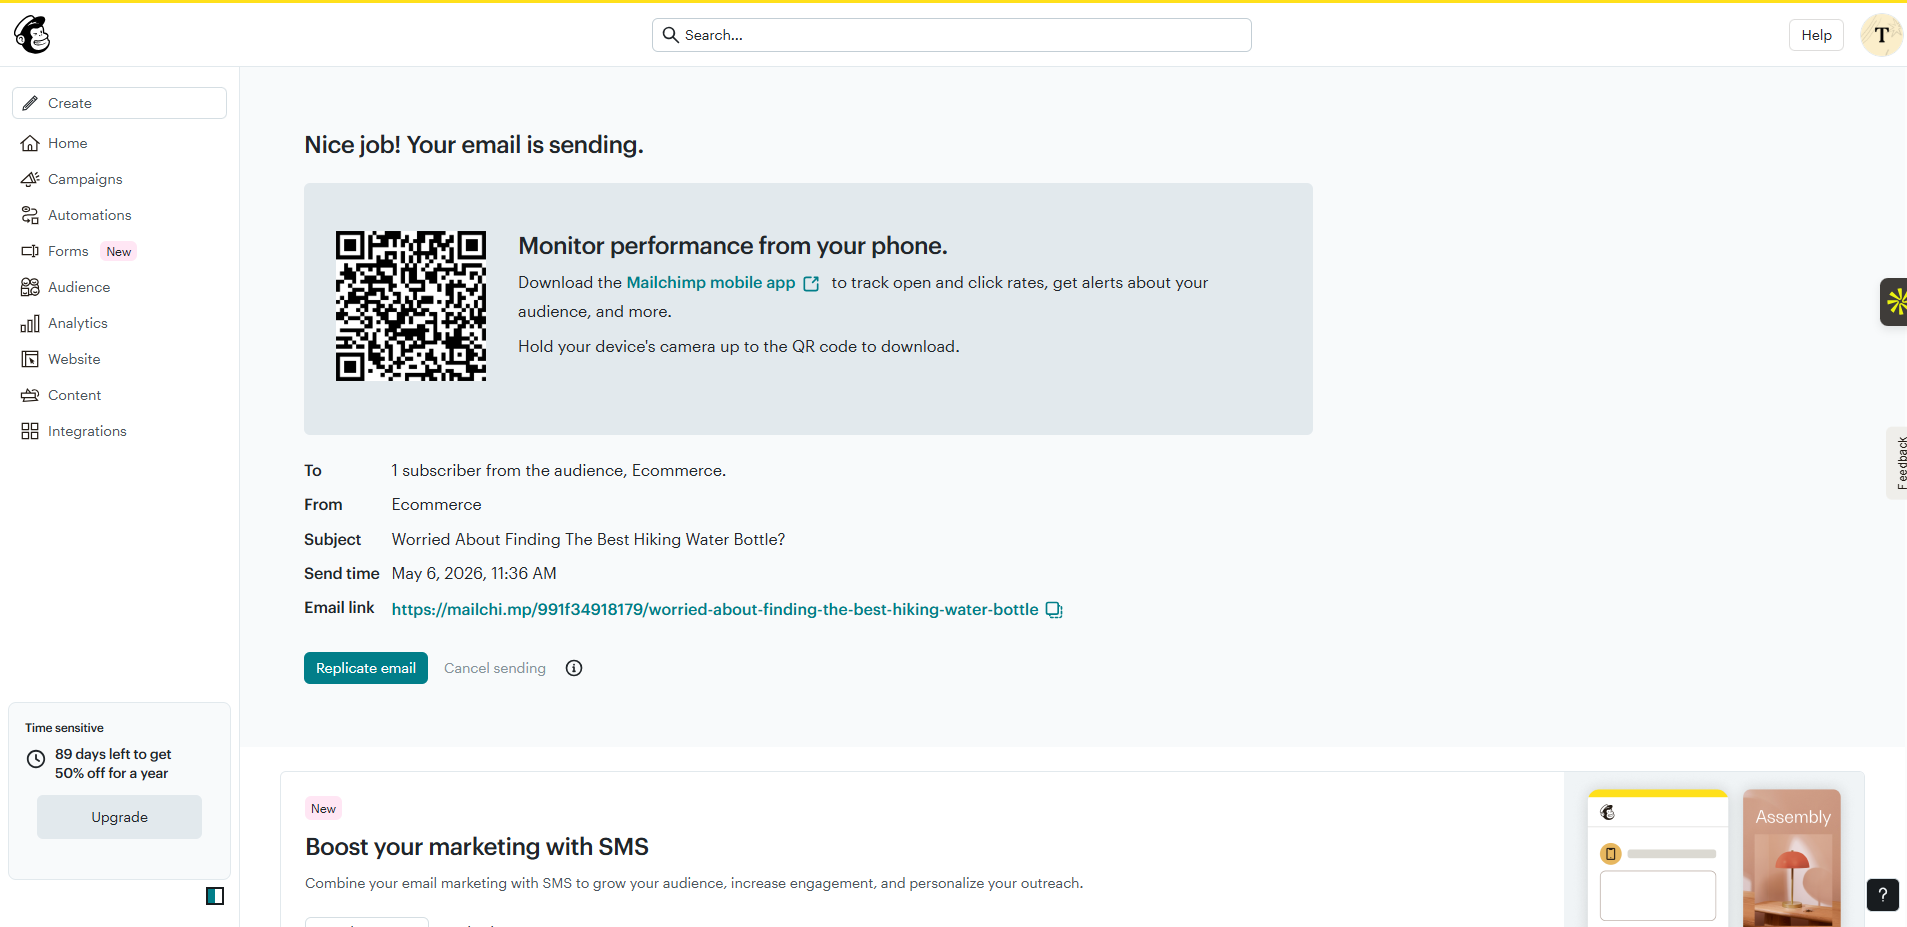The width and height of the screenshot is (1907, 927).
Task: Collapse the sidebar with the panel icon
Action: tap(215, 896)
